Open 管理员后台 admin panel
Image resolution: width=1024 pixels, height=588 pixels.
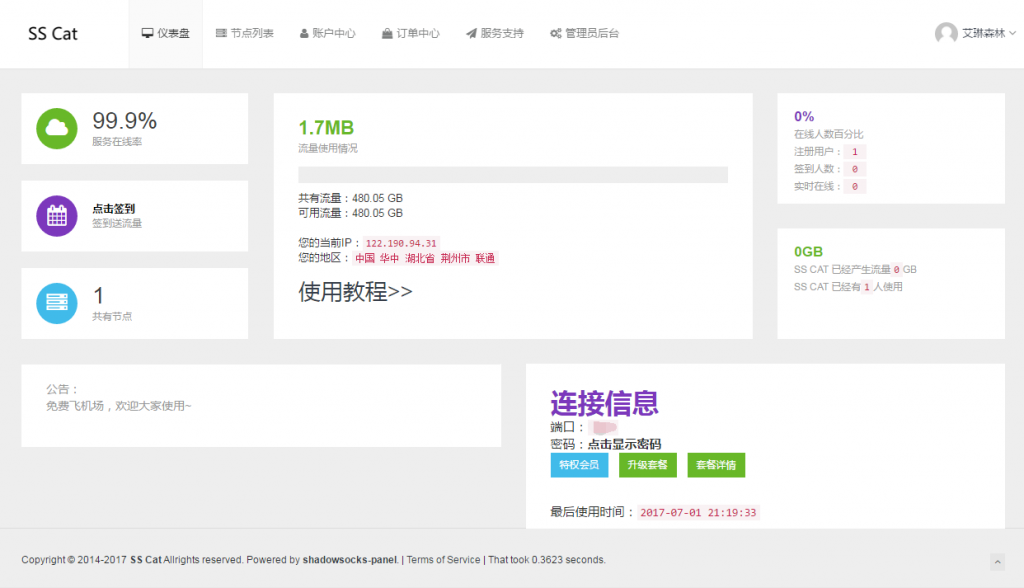[584, 33]
